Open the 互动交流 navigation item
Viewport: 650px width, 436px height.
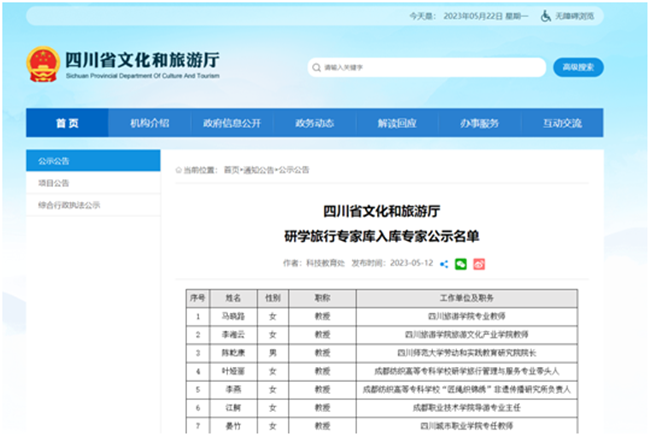(x=562, y=123)
